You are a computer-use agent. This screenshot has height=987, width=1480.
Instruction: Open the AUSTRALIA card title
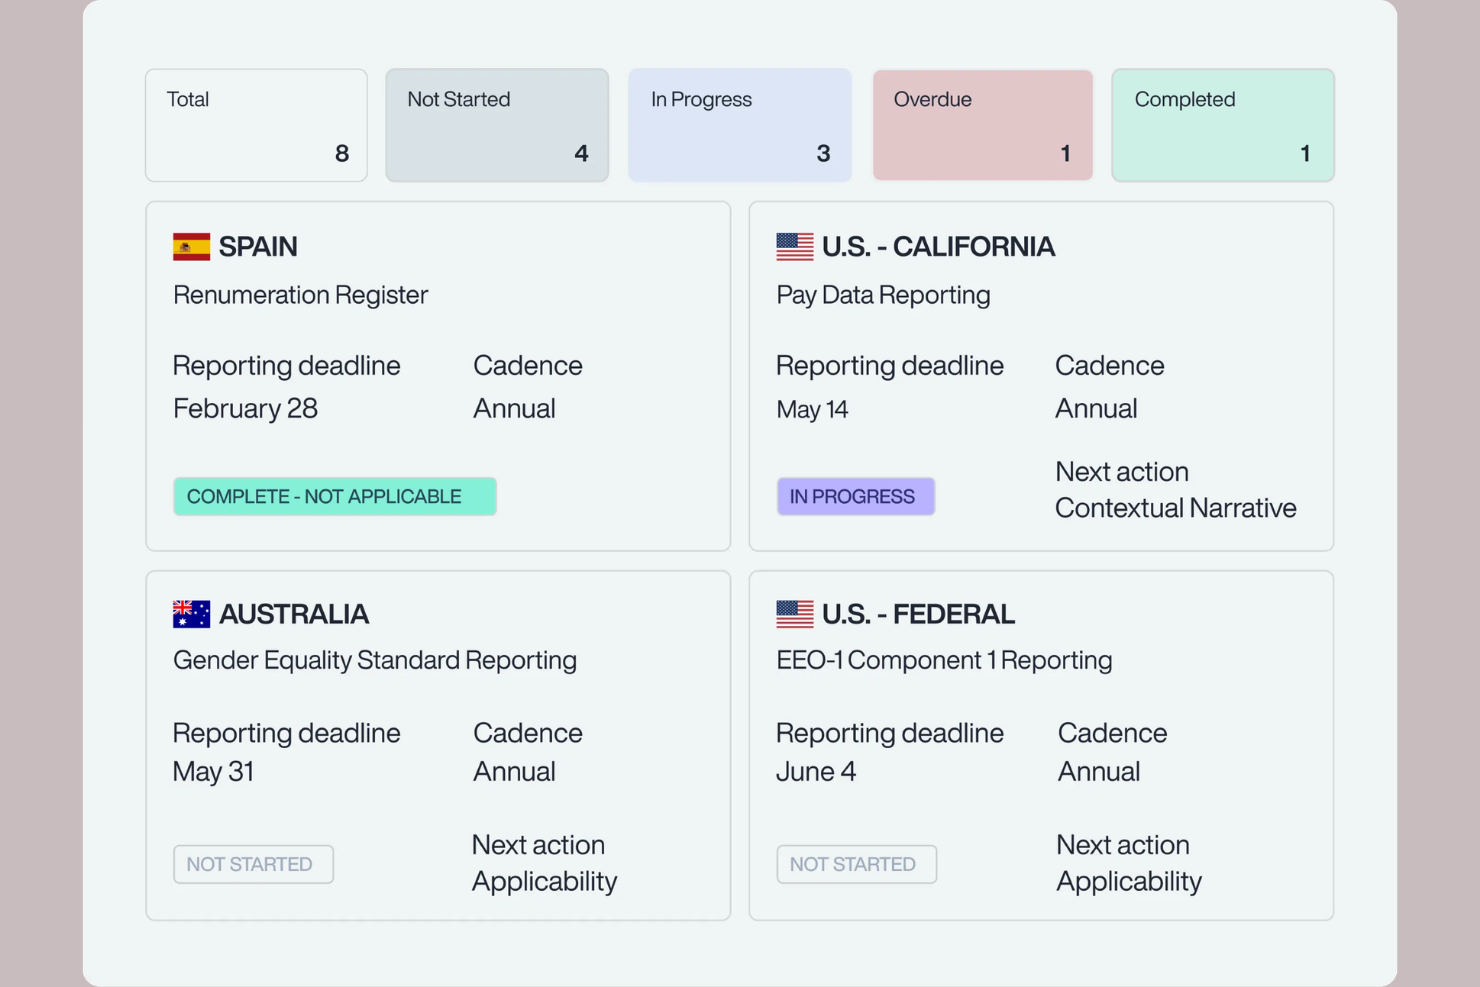(x=294, y=614)
